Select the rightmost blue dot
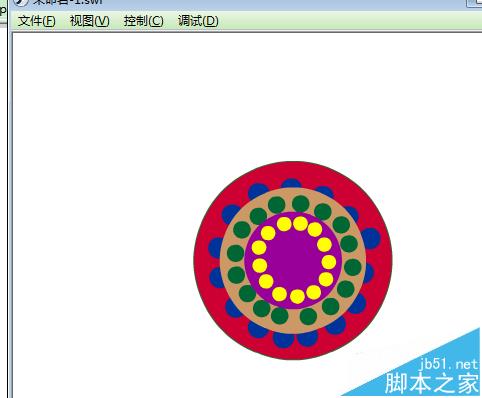482x398 pixels. 371,238
